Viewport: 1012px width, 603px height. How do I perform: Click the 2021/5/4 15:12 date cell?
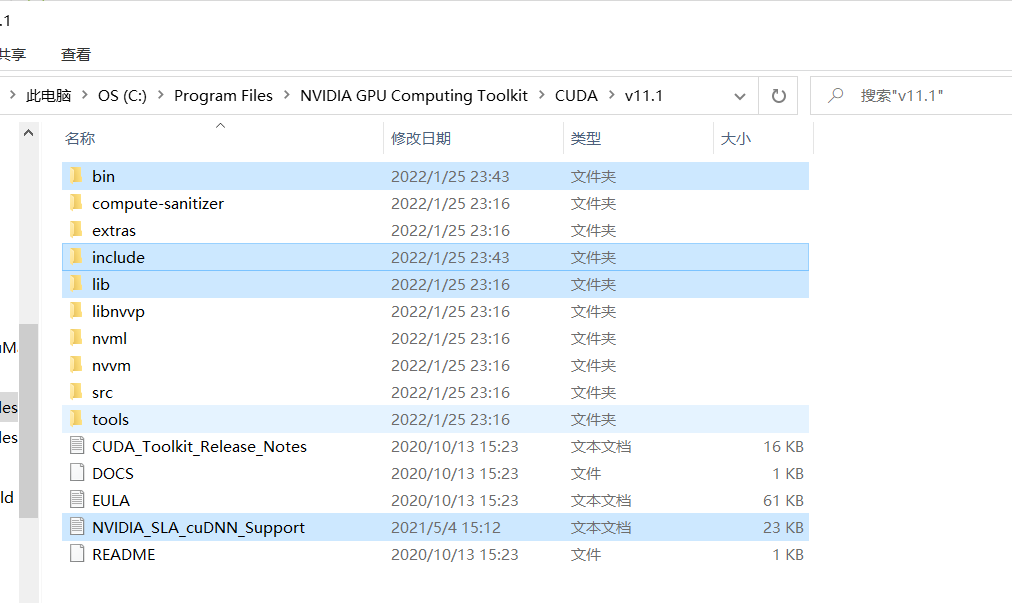[445, 527]
